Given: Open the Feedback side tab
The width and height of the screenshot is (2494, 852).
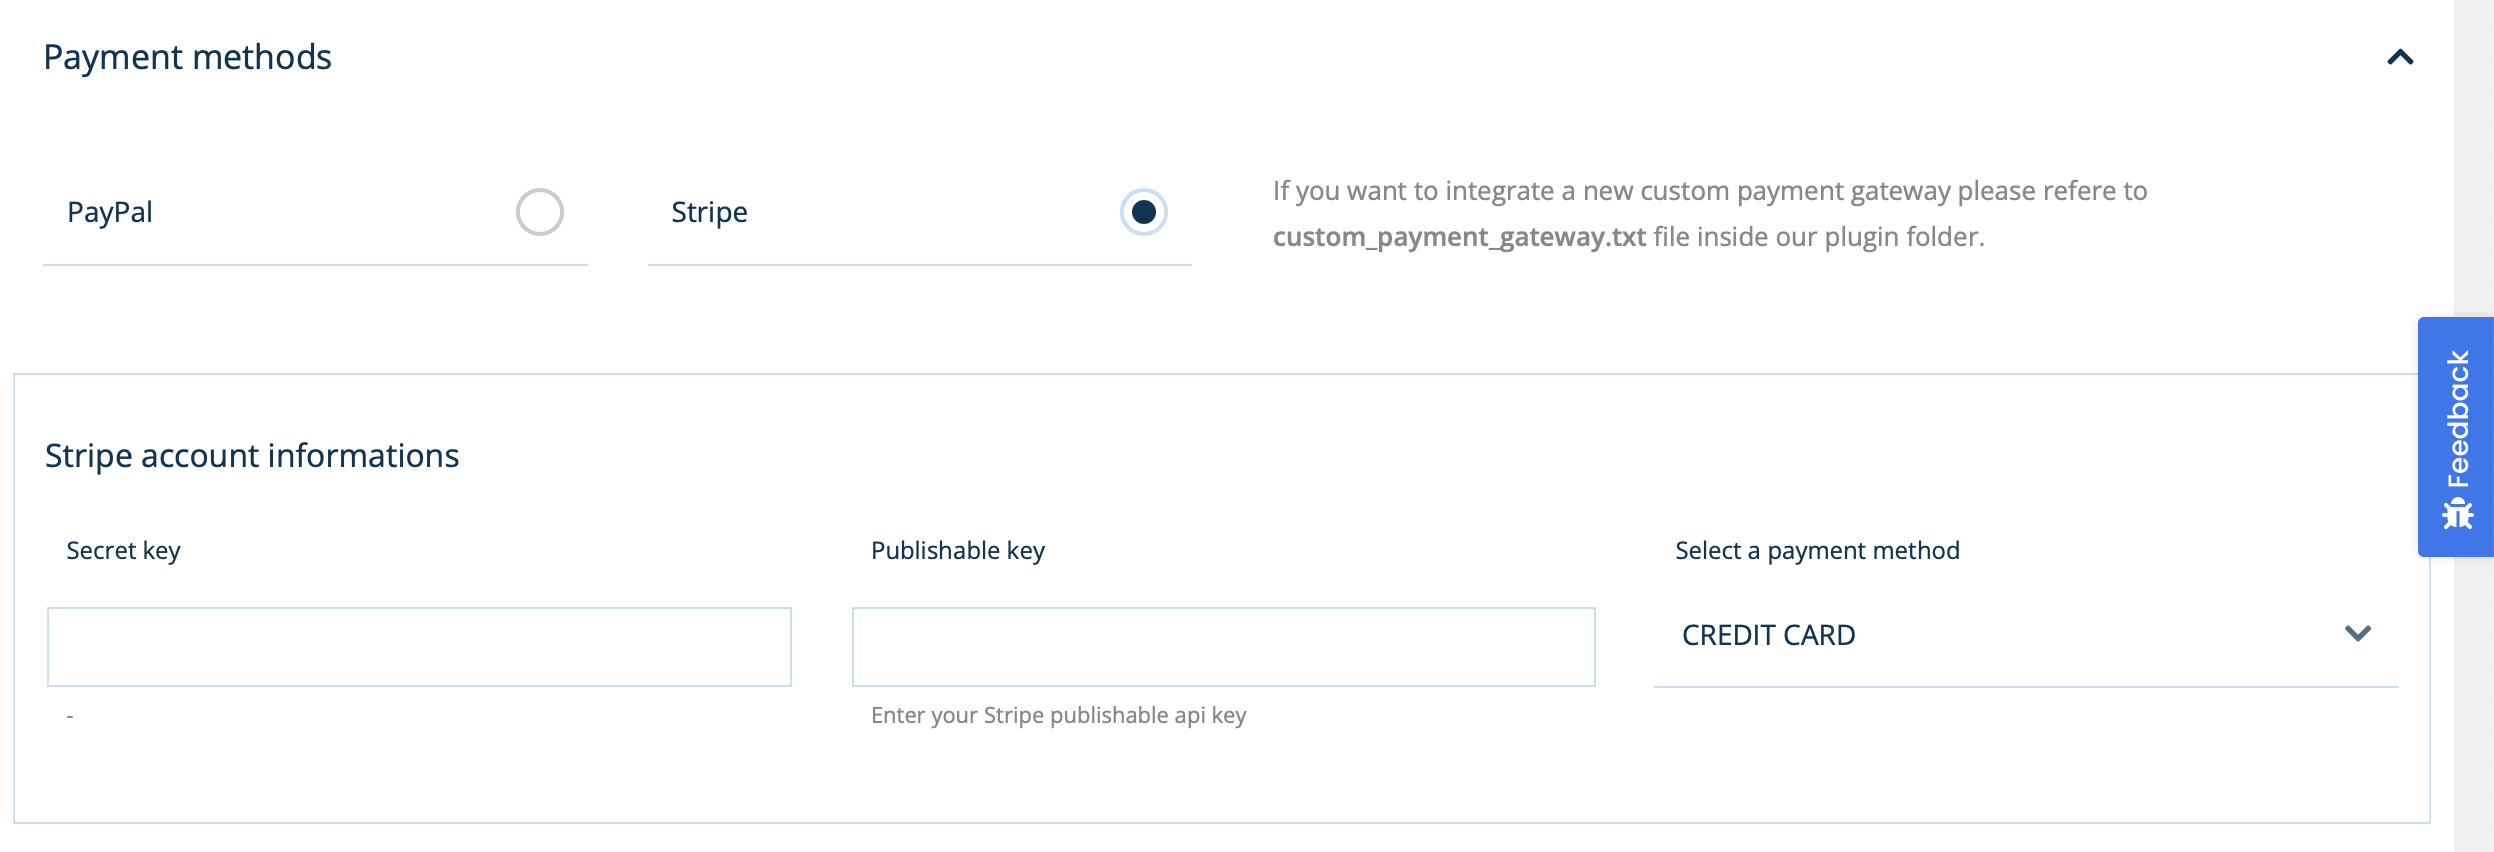Looking at the screenshot, I should (x=2456, y=420).
